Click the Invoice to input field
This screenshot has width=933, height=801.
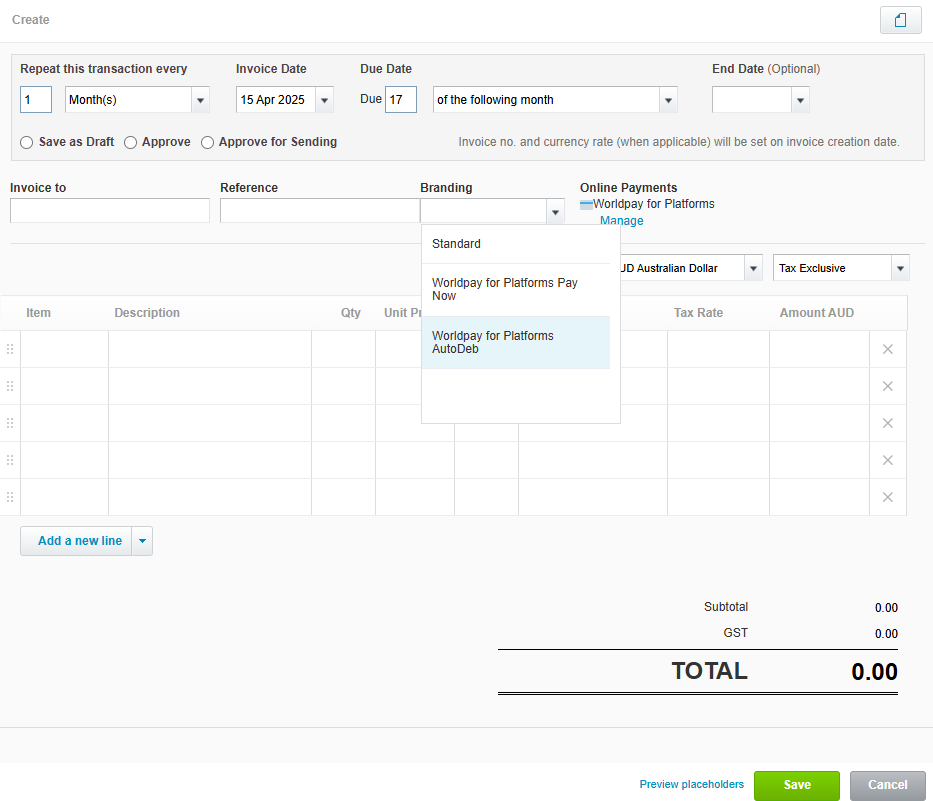(110, 210)
